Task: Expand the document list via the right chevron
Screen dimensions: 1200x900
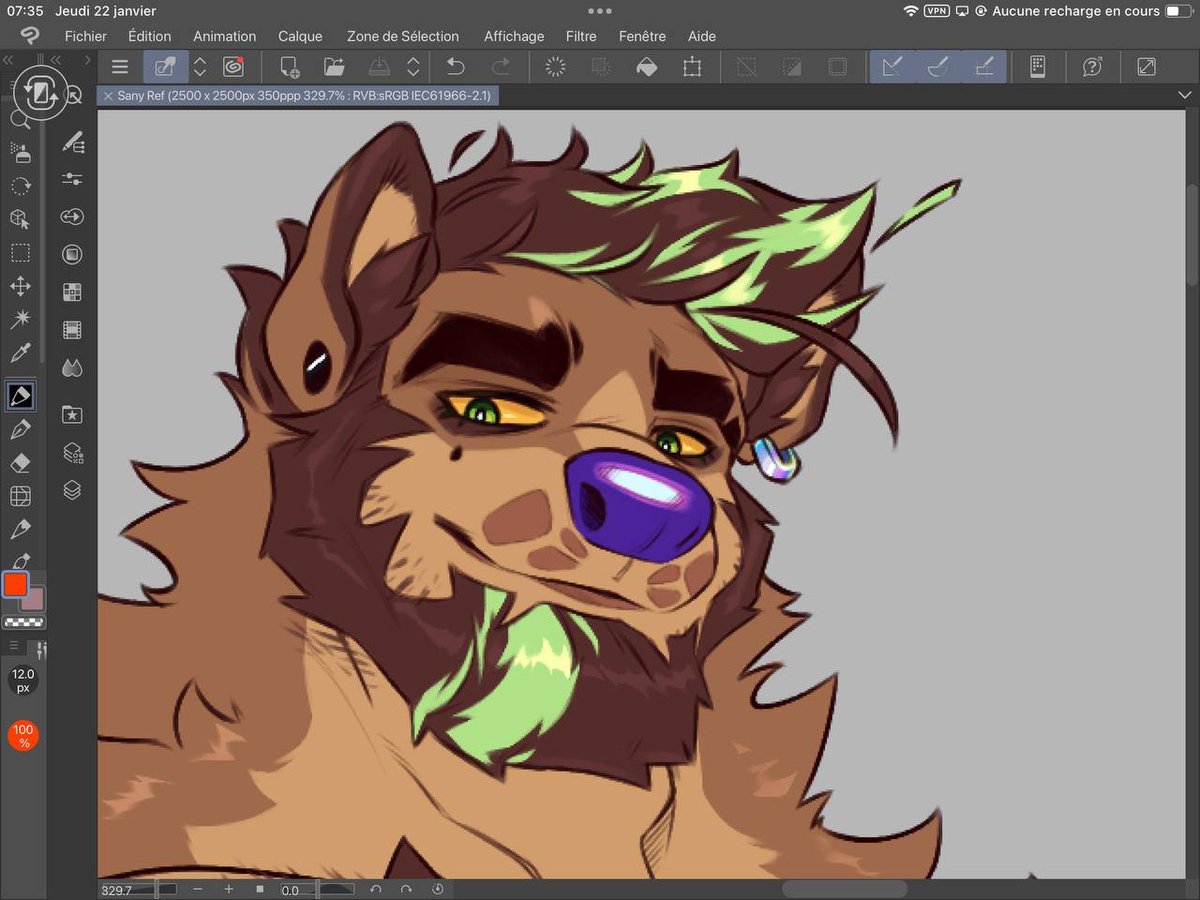Action: tap(1184, 95)
